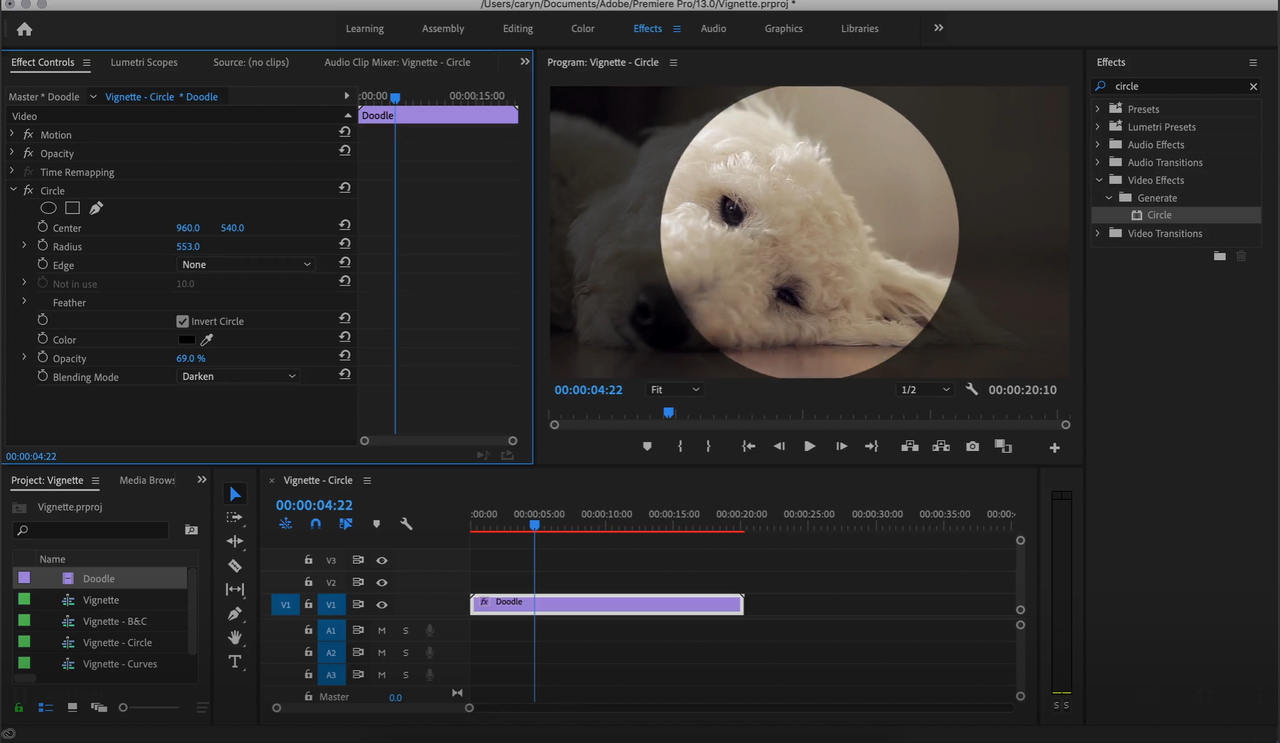Image resolution: width=1280 pixels, height=743 pixels.
Task: Open the Edge dropdown set to None
Action: 245,264
